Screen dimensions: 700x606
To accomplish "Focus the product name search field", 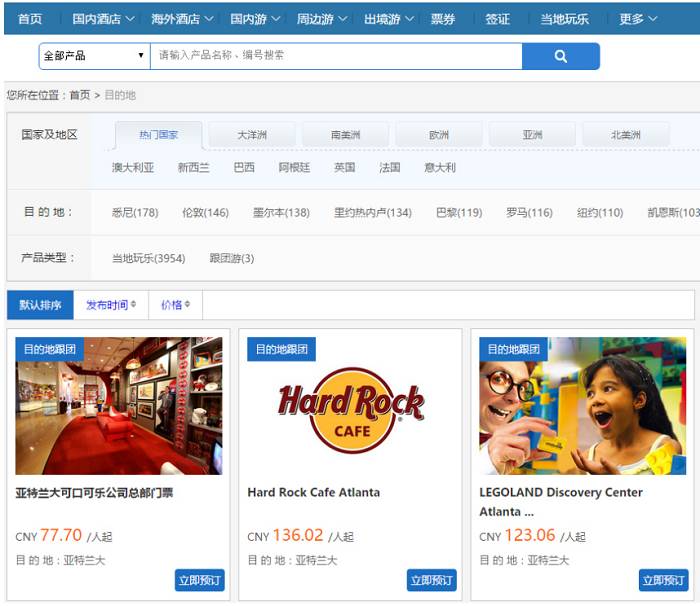I will click(x=336, y=56).
